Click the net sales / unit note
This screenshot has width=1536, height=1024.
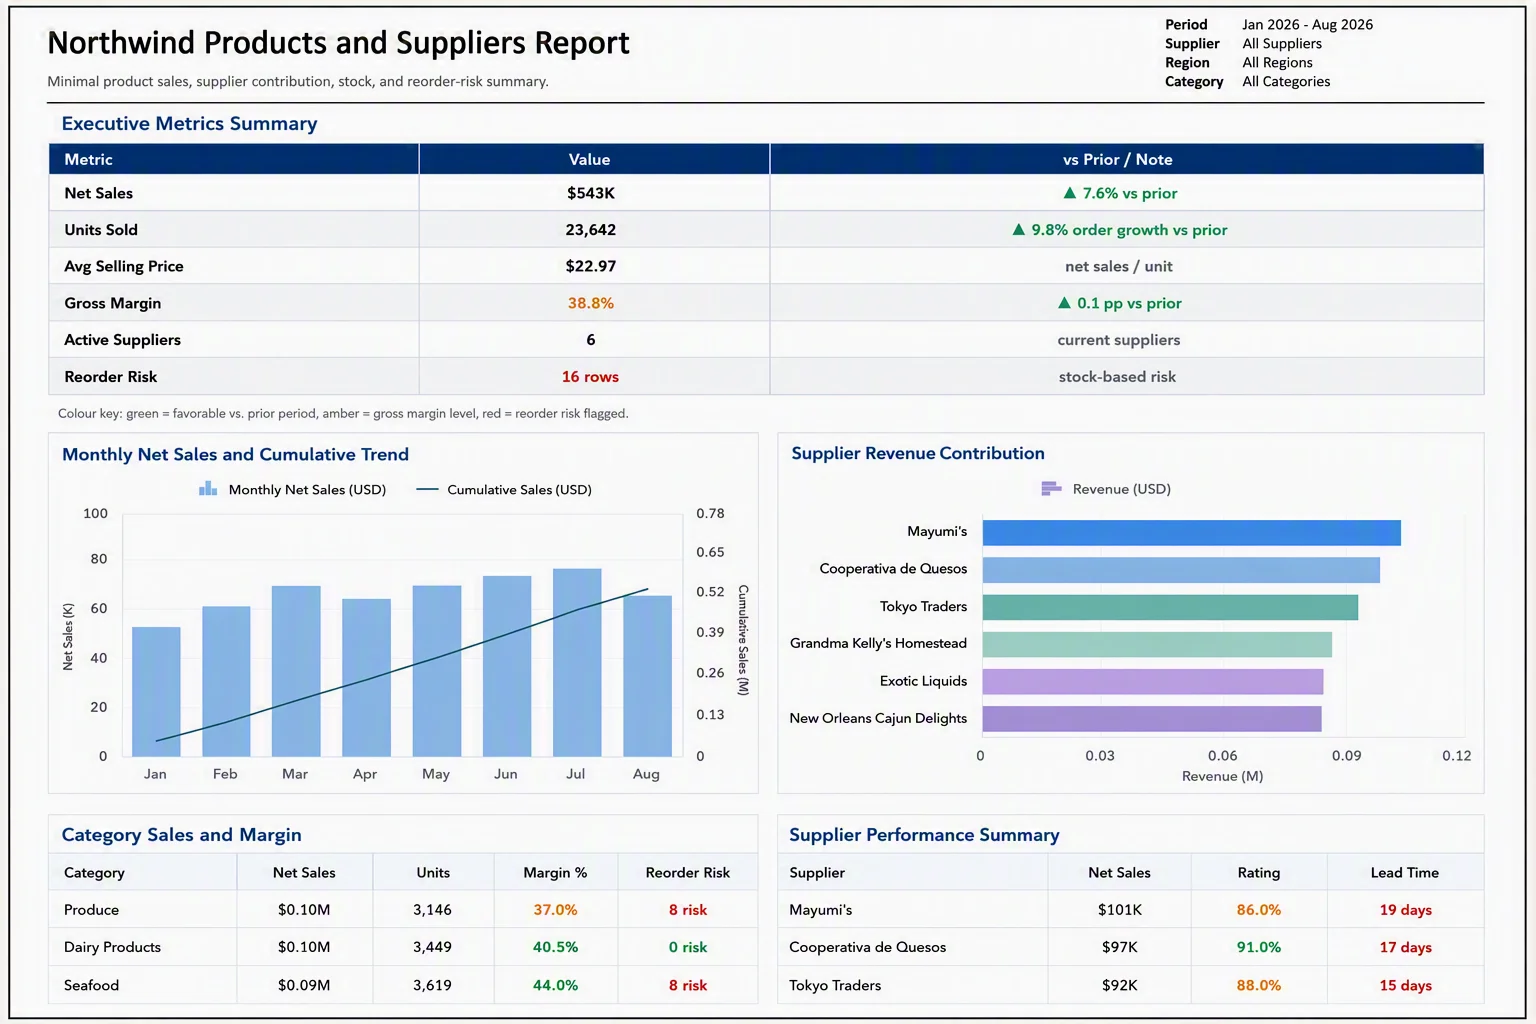tap(1118, 266)
